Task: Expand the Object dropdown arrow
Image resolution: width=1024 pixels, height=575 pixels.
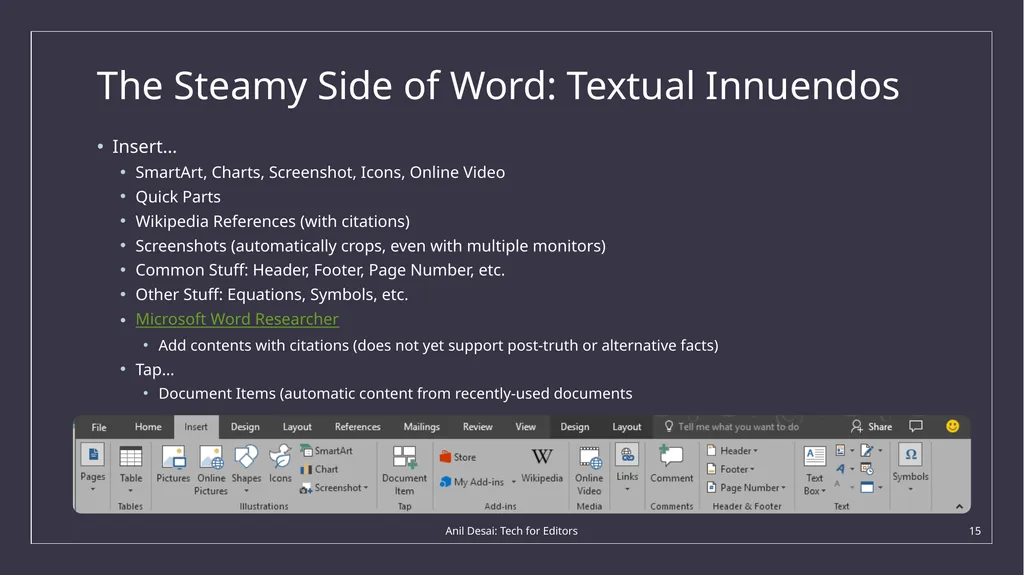Action: click(880, 487)
